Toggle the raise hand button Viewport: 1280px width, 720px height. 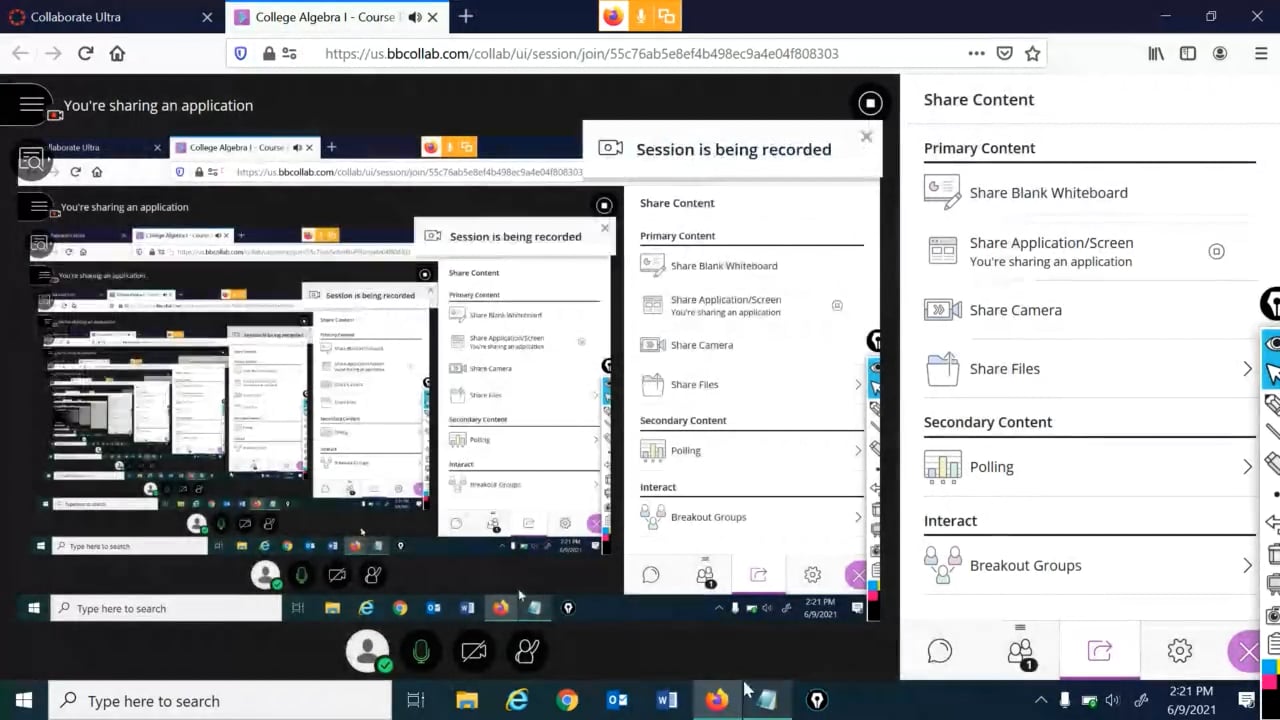[x=527, y=651]
